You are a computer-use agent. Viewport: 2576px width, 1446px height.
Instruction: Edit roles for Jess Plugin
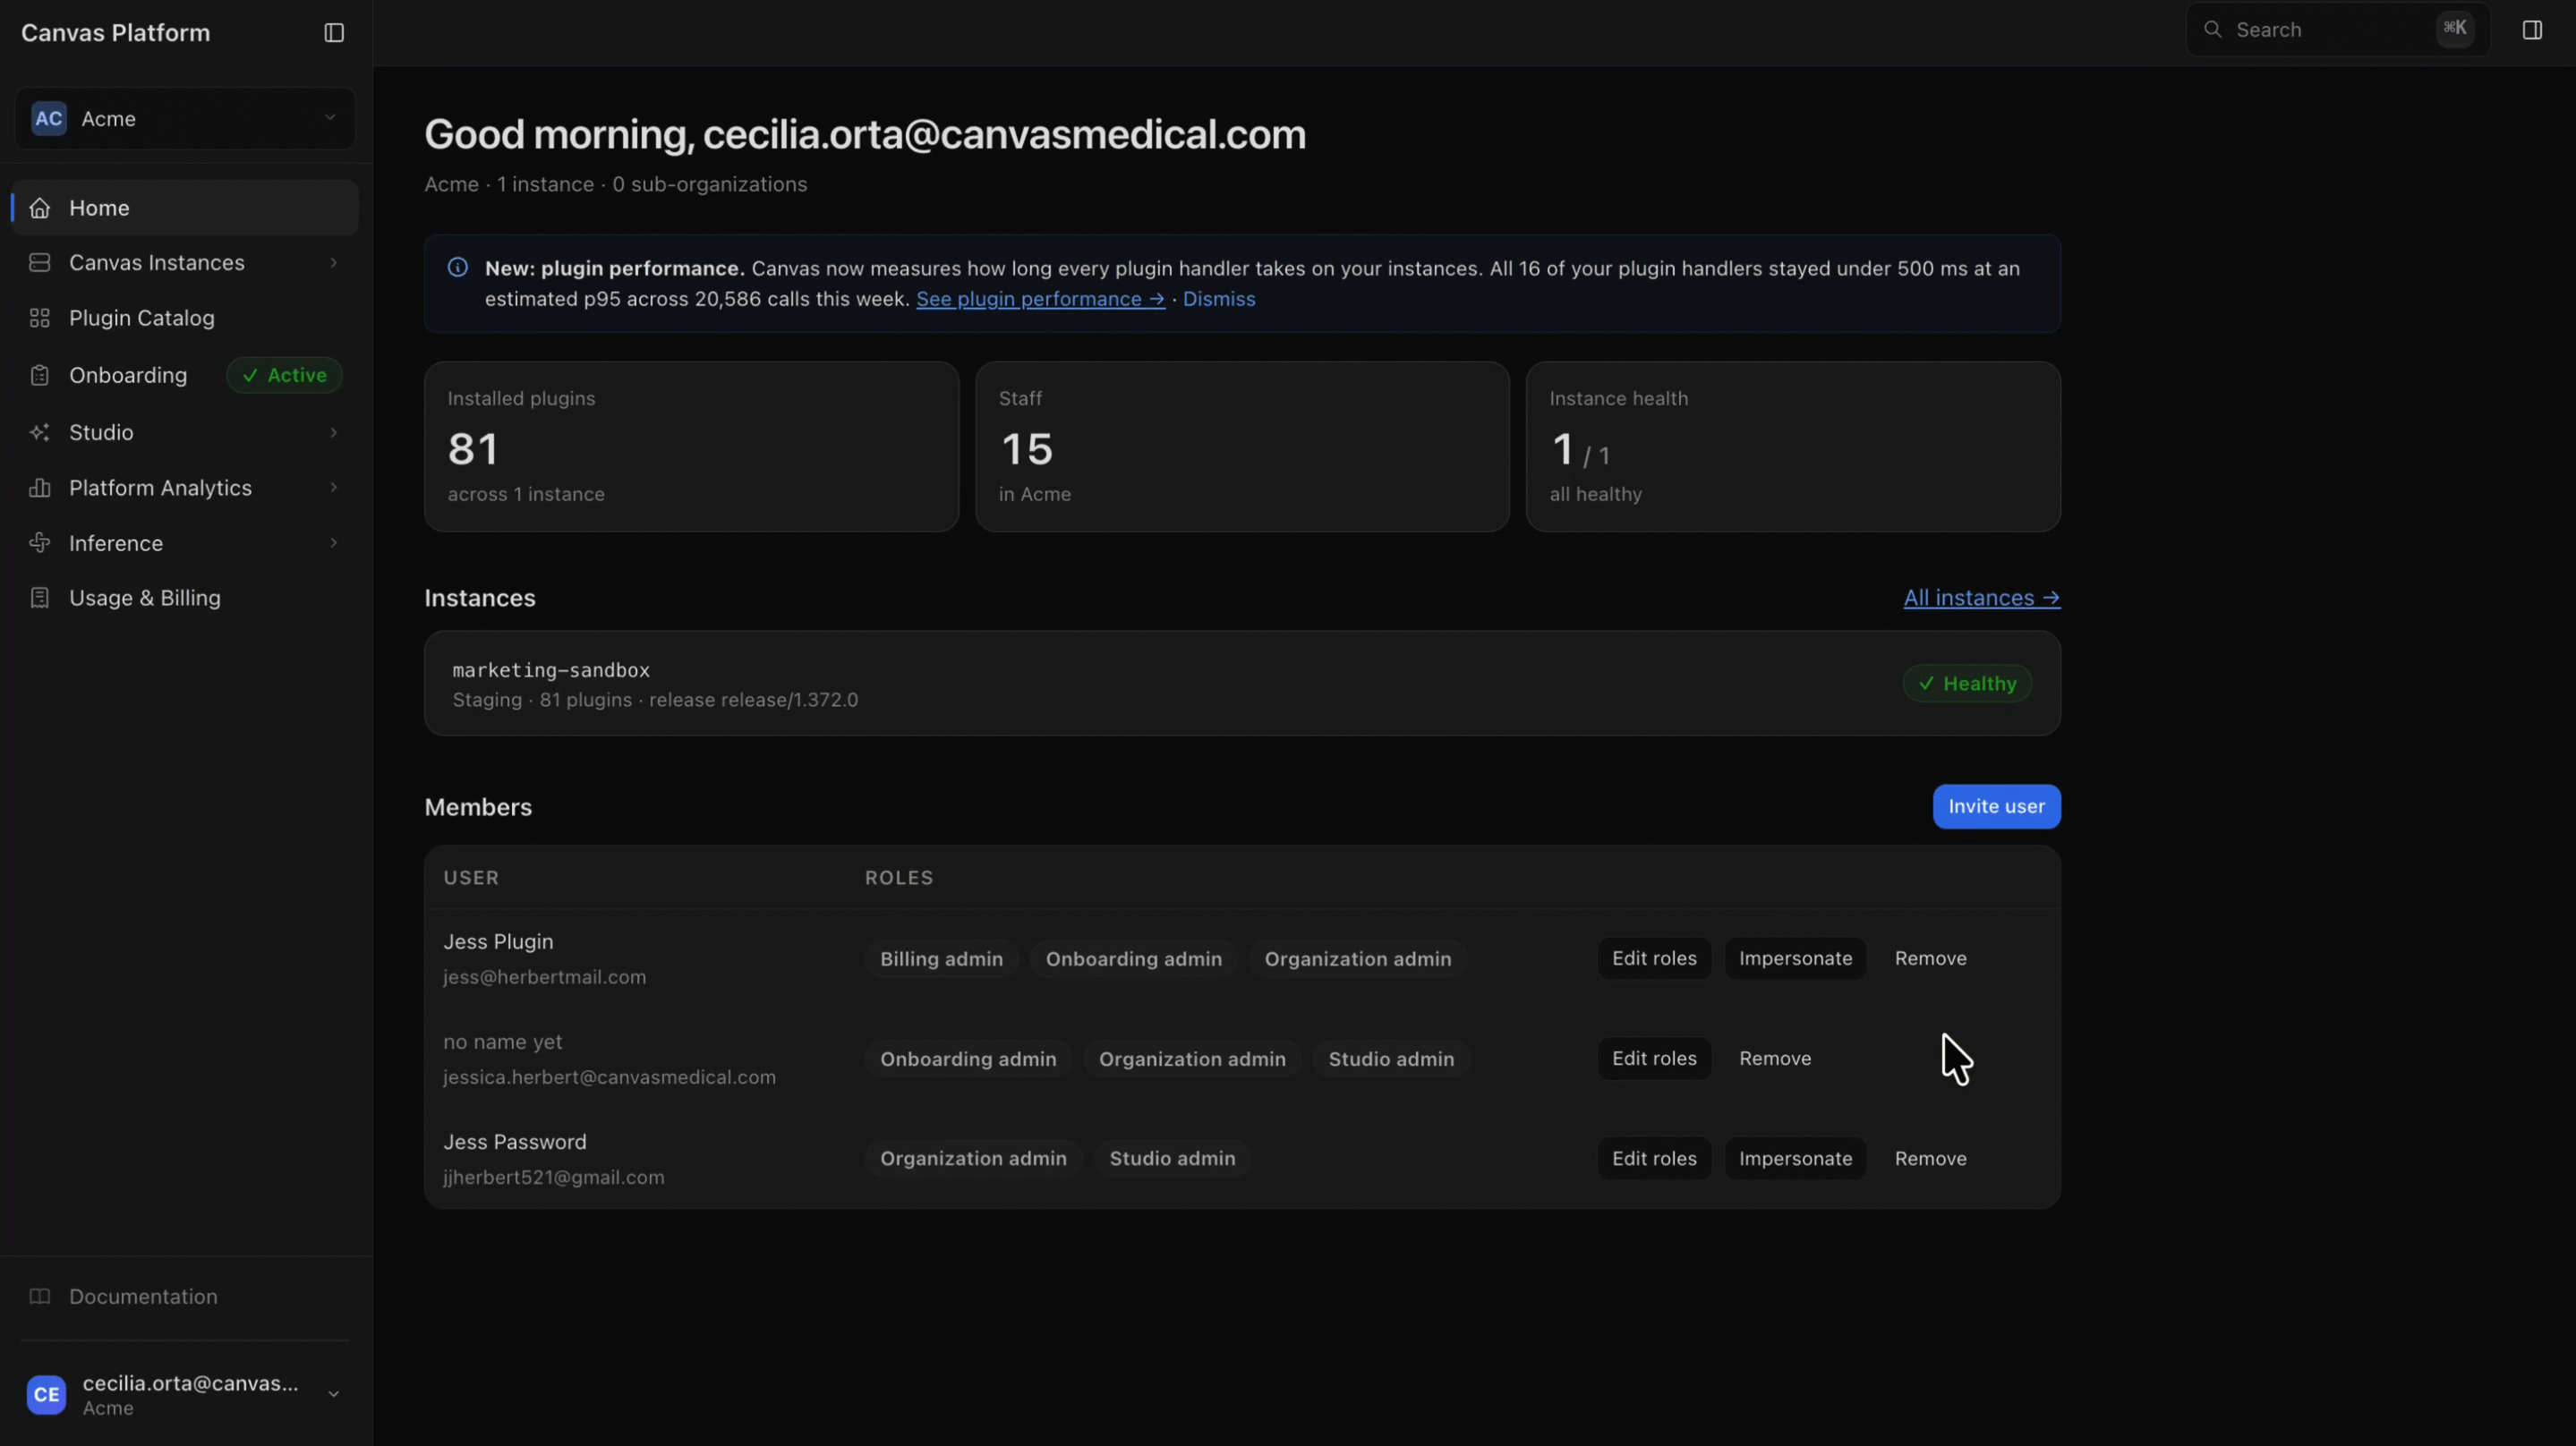[x=1654, y=959]
